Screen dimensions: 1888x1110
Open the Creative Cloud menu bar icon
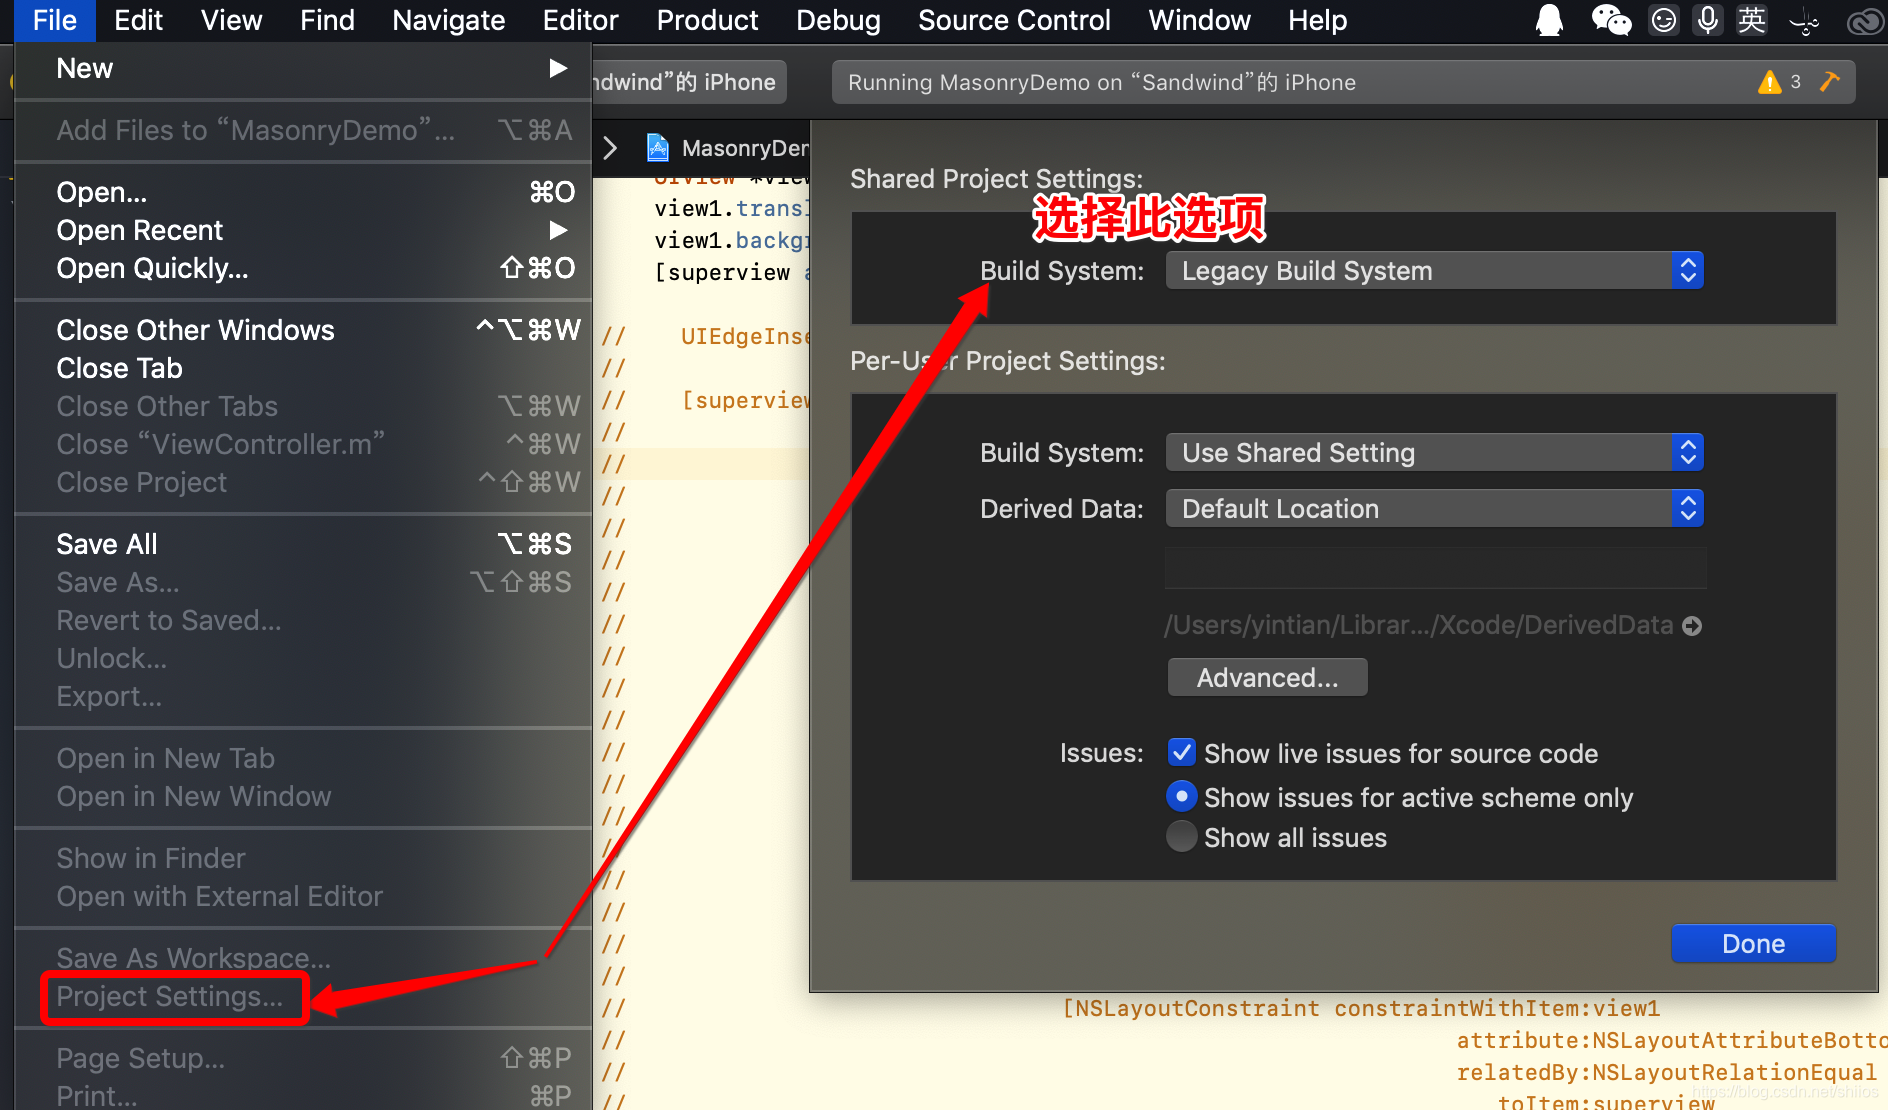pyautogui.click(x=1865, y=21)
